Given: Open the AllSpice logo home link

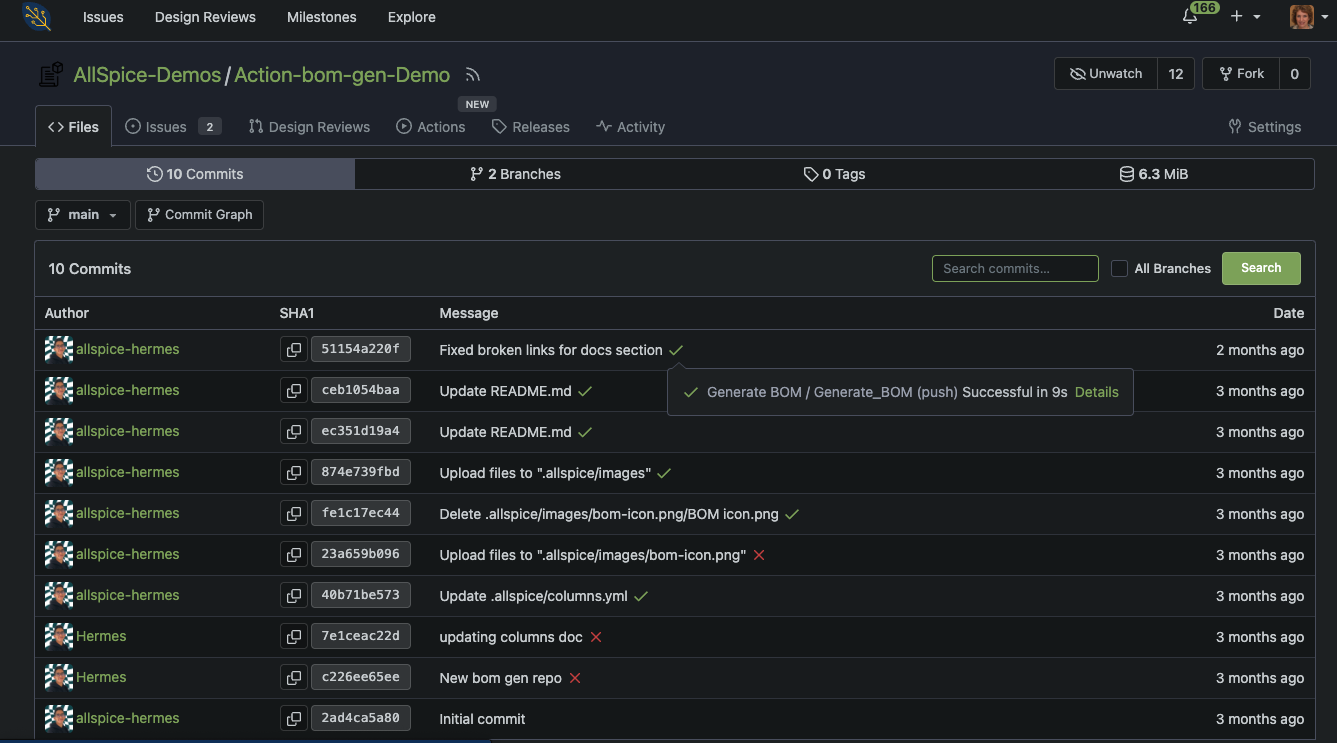Looking at the screenshot, I should click(x=37, y=17).
